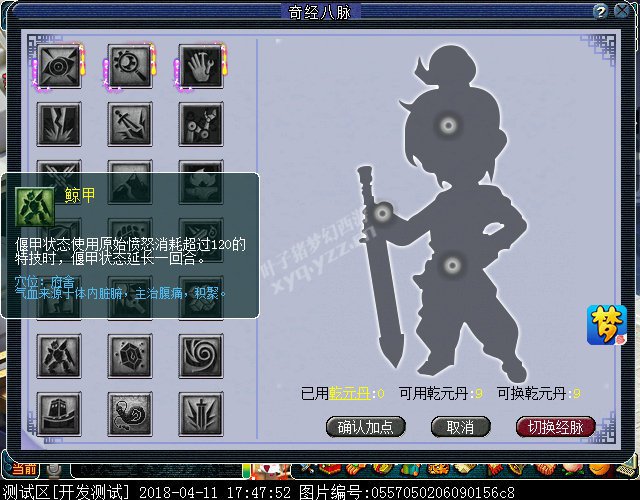This screenshot has height=500, width=640.
Task: Close the 奇经八脉 window
Action: (x=622, y=10)
